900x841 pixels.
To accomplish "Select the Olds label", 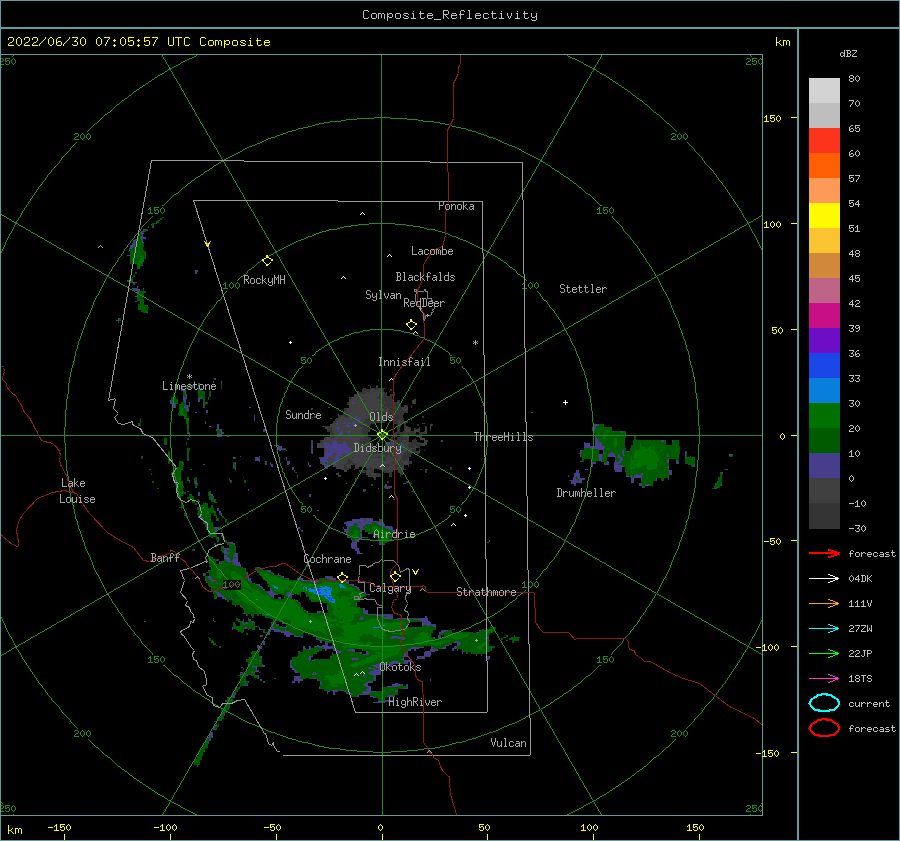I will point(381,417).
